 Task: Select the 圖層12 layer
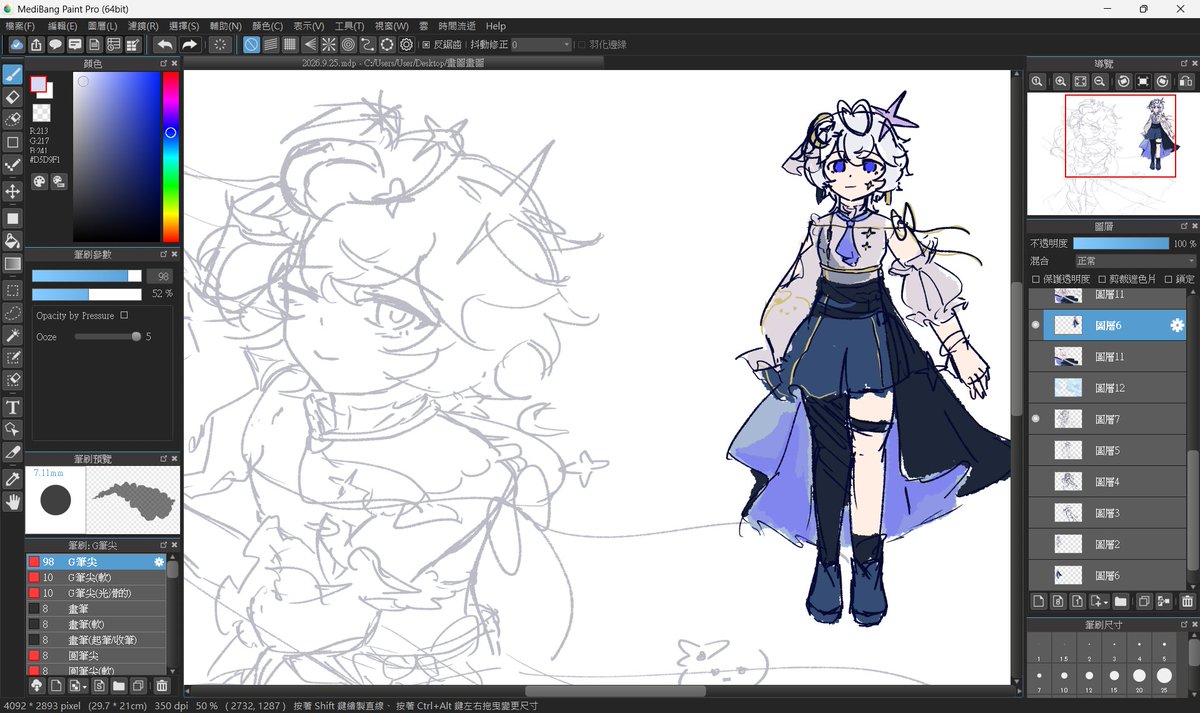[x=1108, y=388]
